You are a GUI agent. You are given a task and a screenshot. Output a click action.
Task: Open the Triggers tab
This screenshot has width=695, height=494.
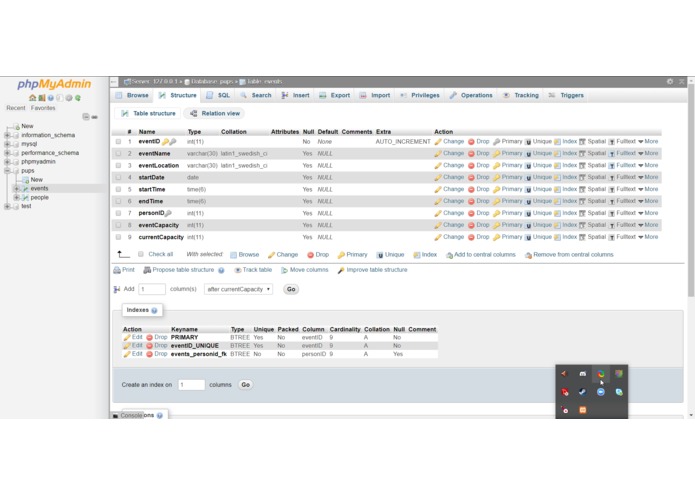coord(566,96)
